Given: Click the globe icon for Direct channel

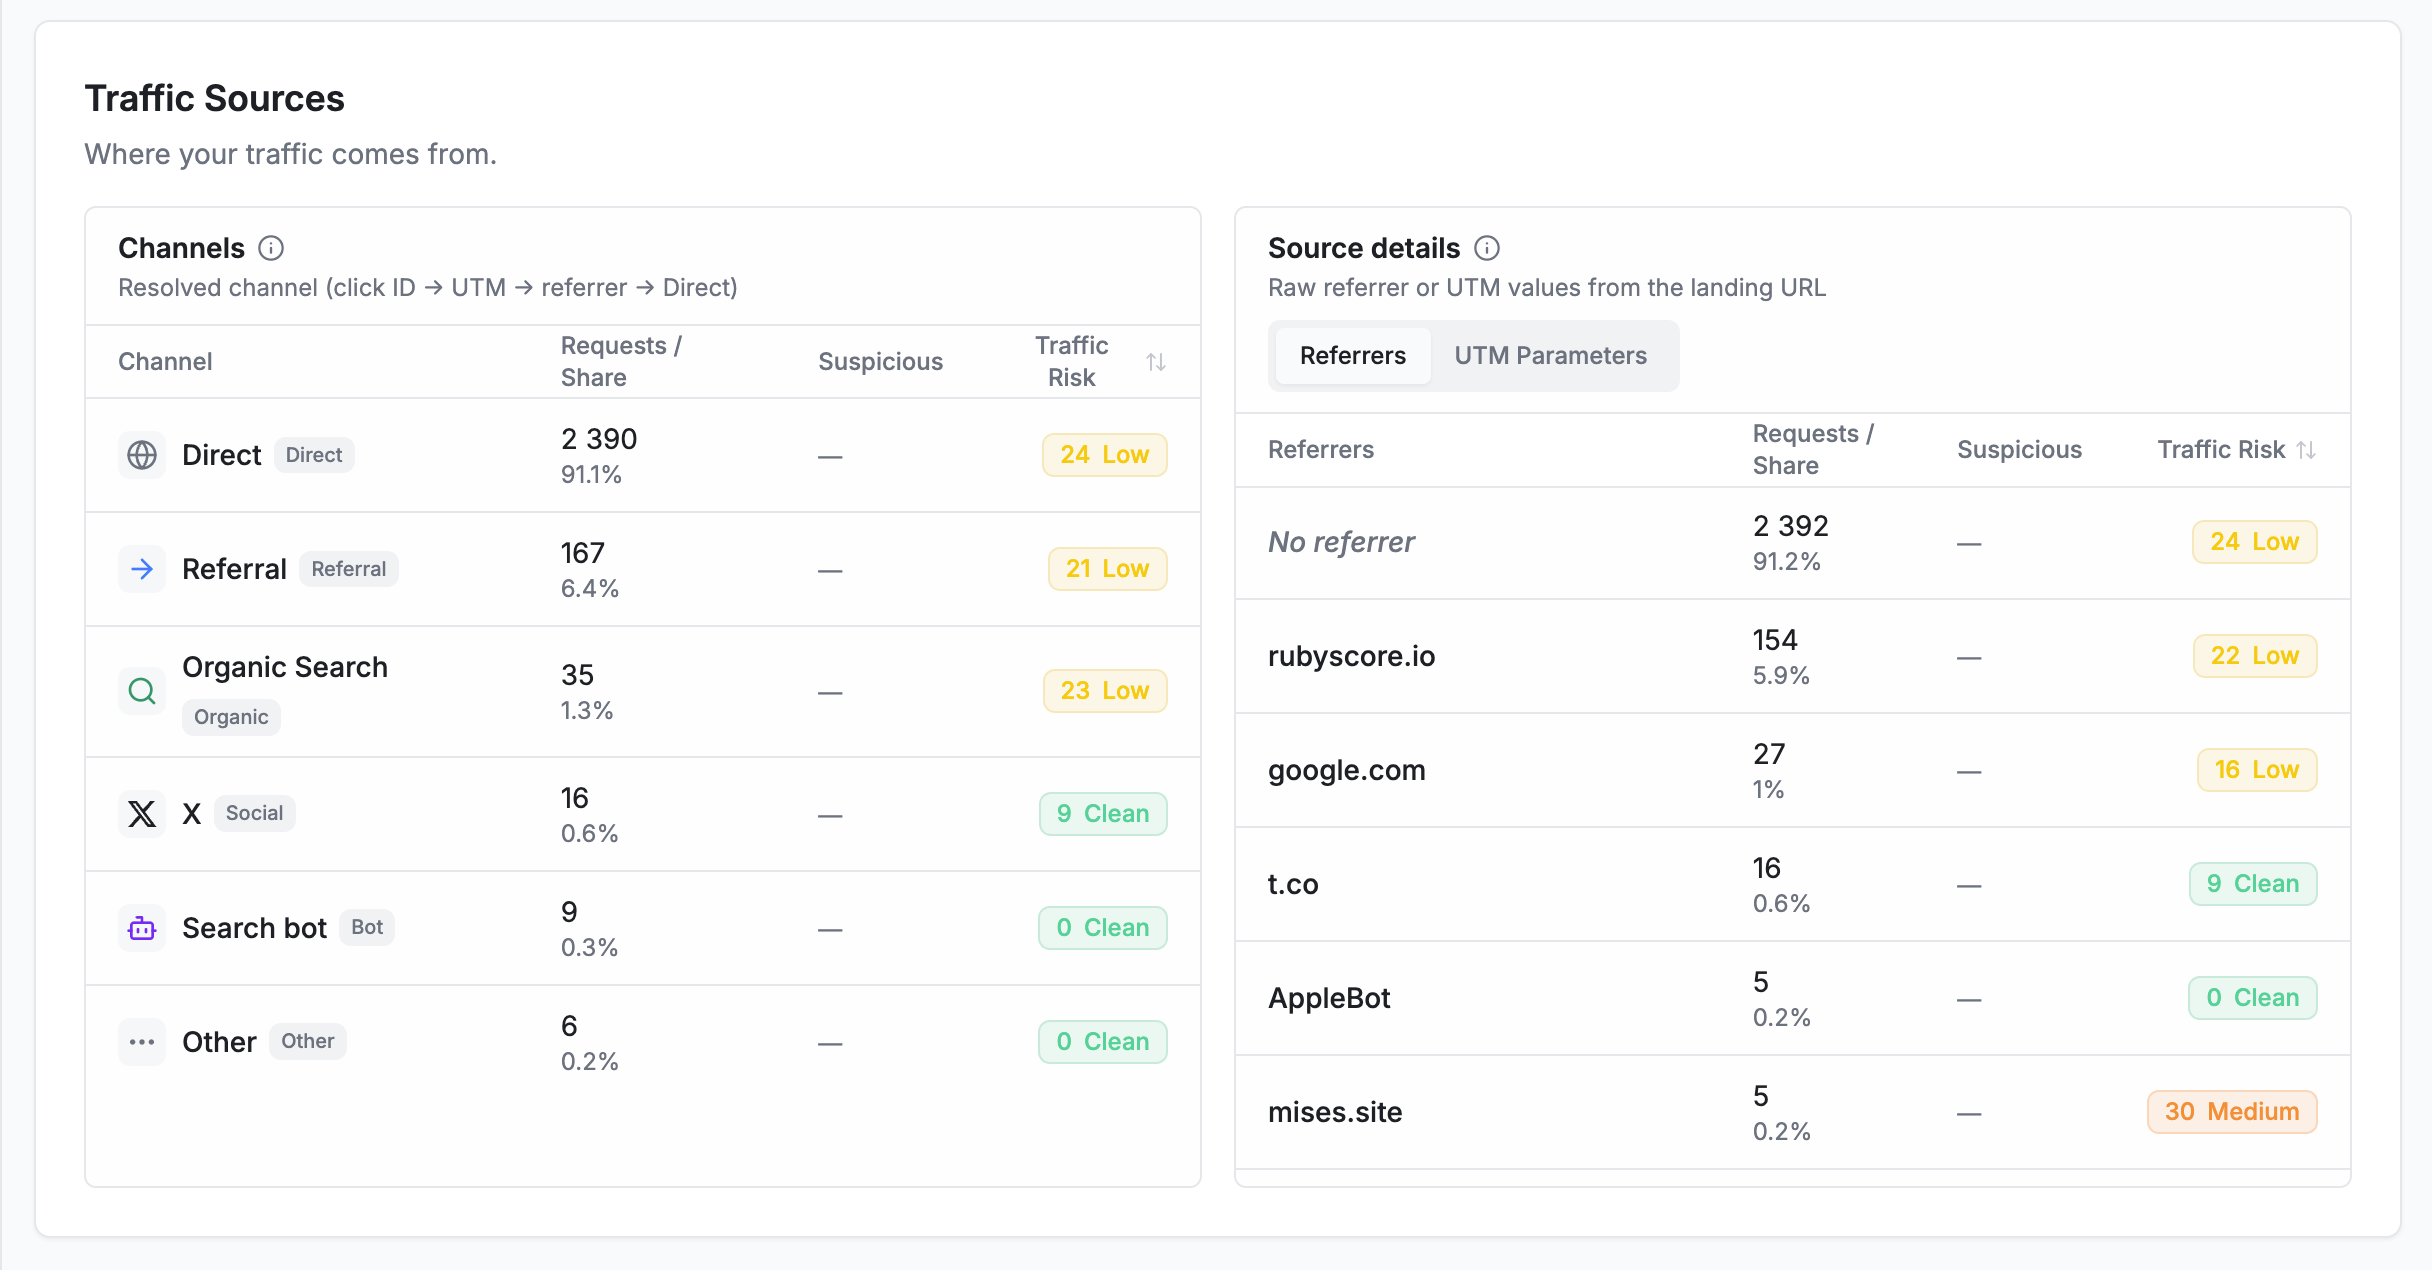Looking at the screenshot, I should click(142, 455).
